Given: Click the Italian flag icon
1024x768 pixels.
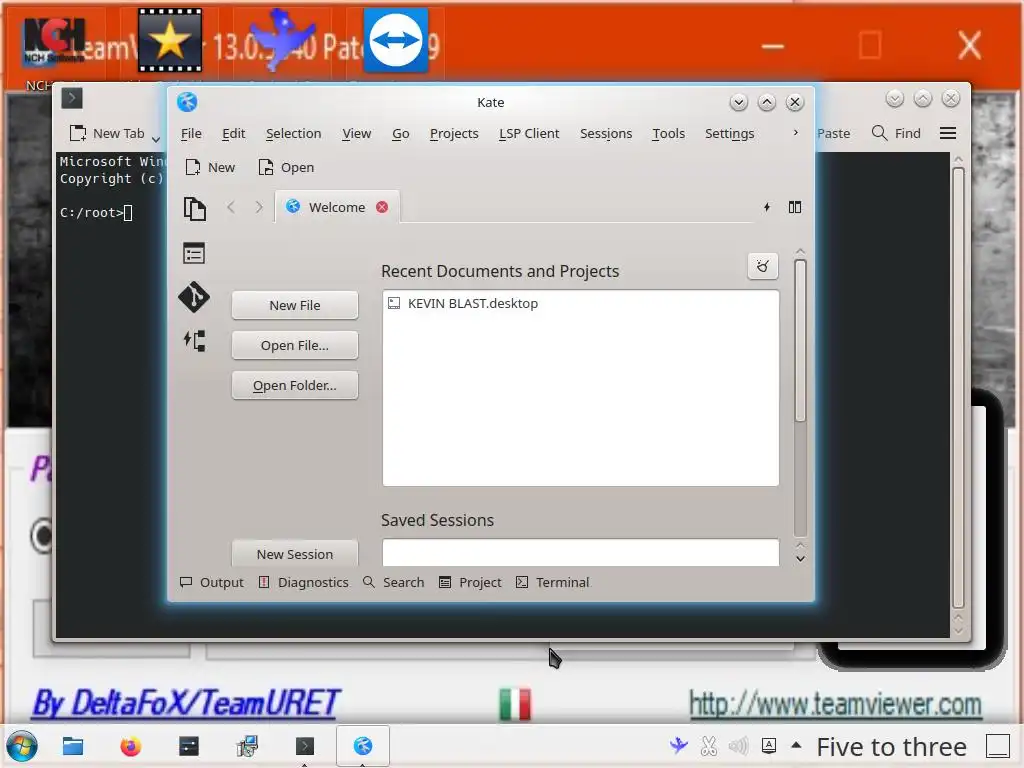Looking at the screenshot, I should pos(515,704).
